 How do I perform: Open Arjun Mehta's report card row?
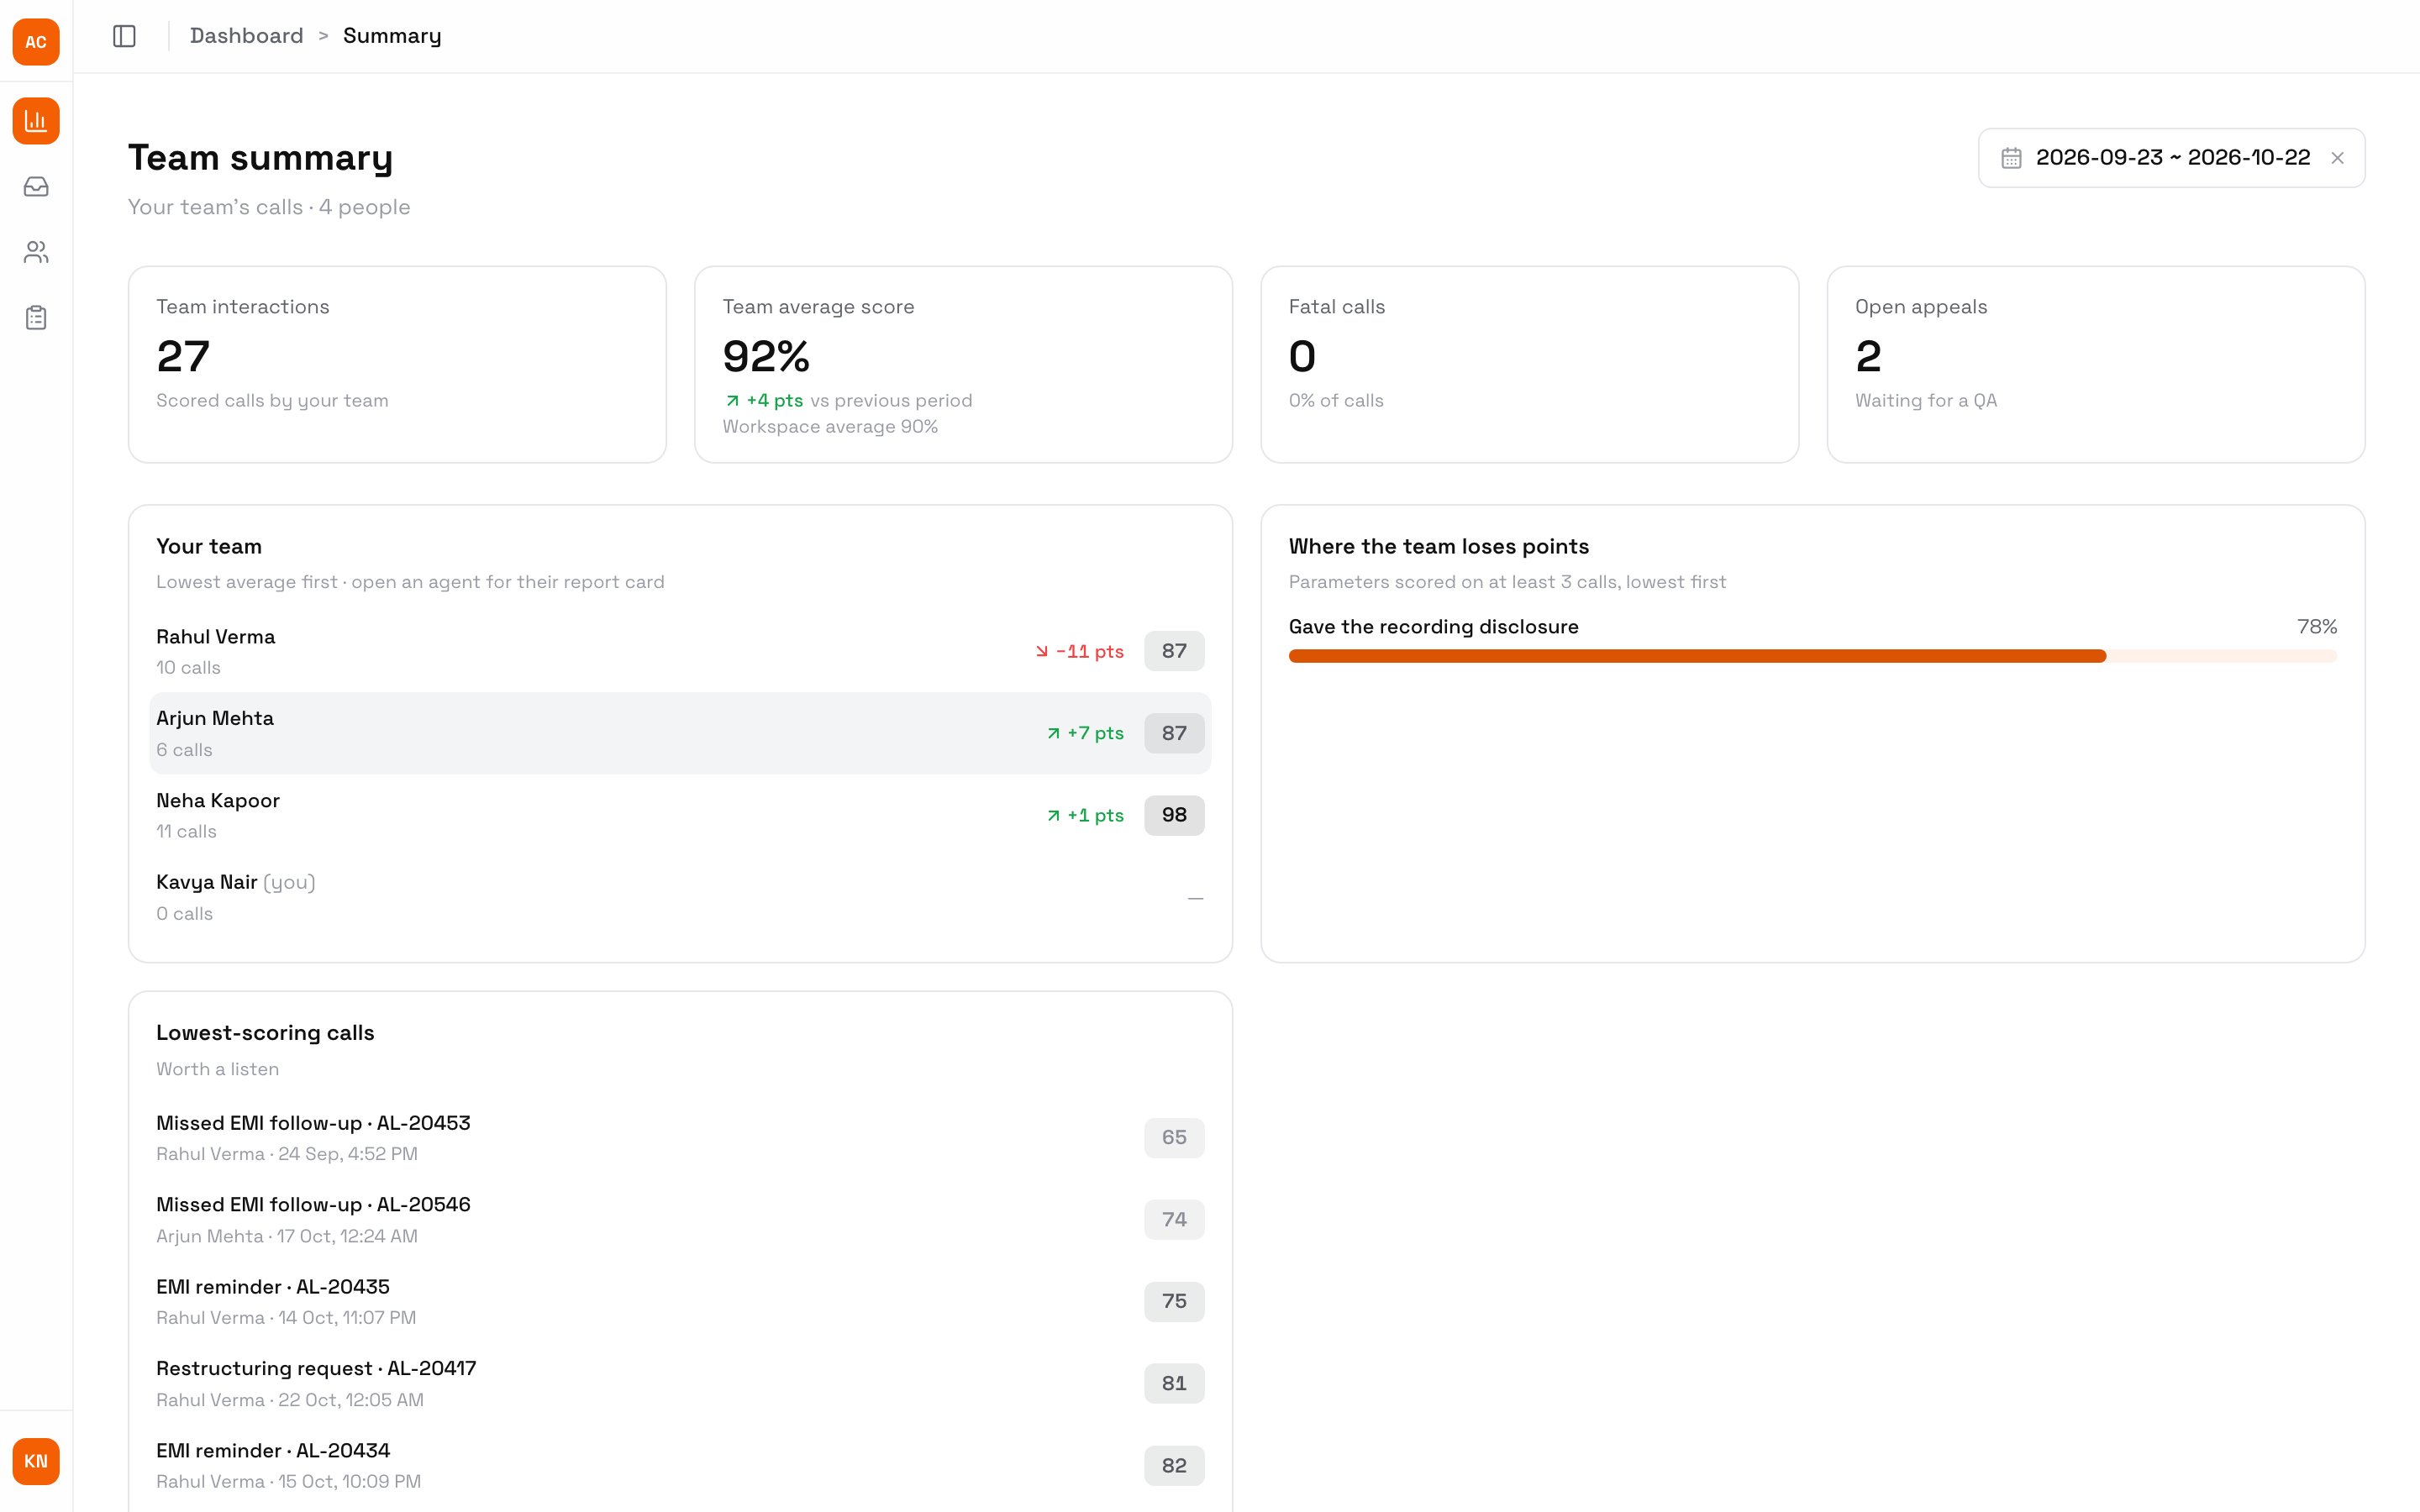coord(680,733)
